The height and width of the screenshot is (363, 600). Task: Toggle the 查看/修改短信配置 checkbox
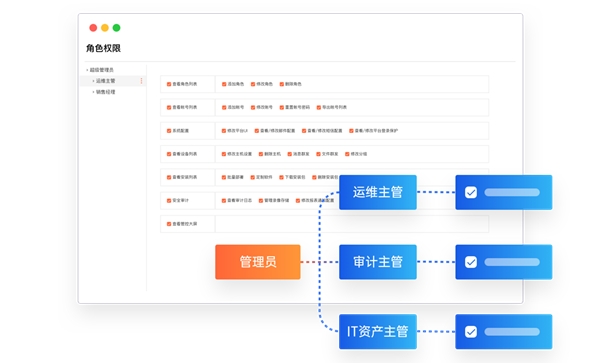pyautogui.click(x=304, y=131)
